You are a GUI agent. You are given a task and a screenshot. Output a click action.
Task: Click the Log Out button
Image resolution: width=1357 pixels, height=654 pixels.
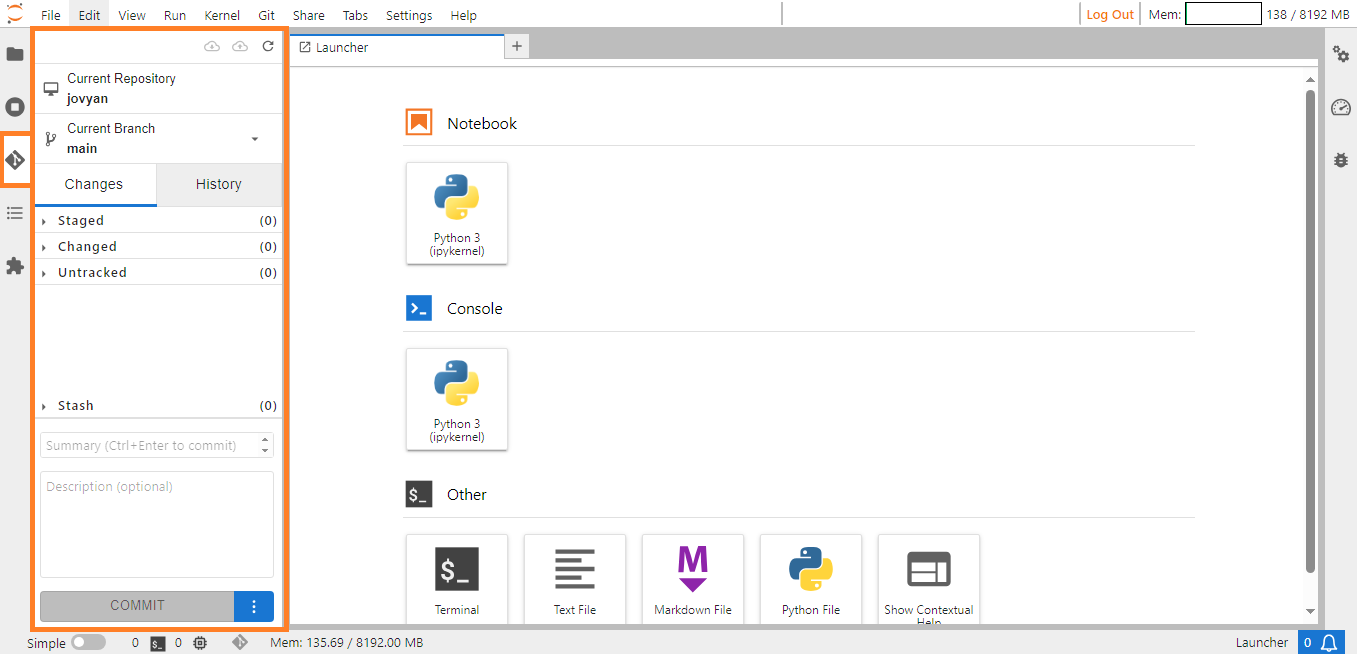[1110, 15]
